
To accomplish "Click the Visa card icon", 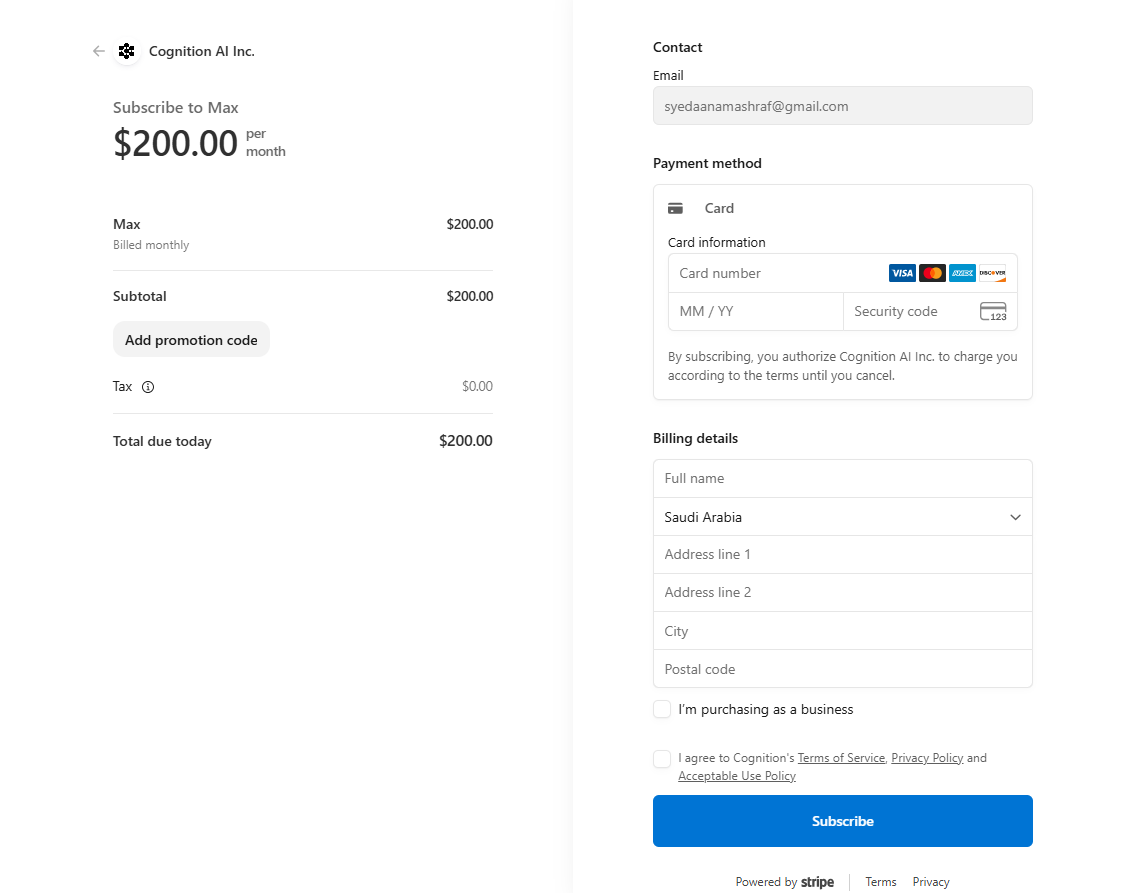I will click(x=902, y=273).
